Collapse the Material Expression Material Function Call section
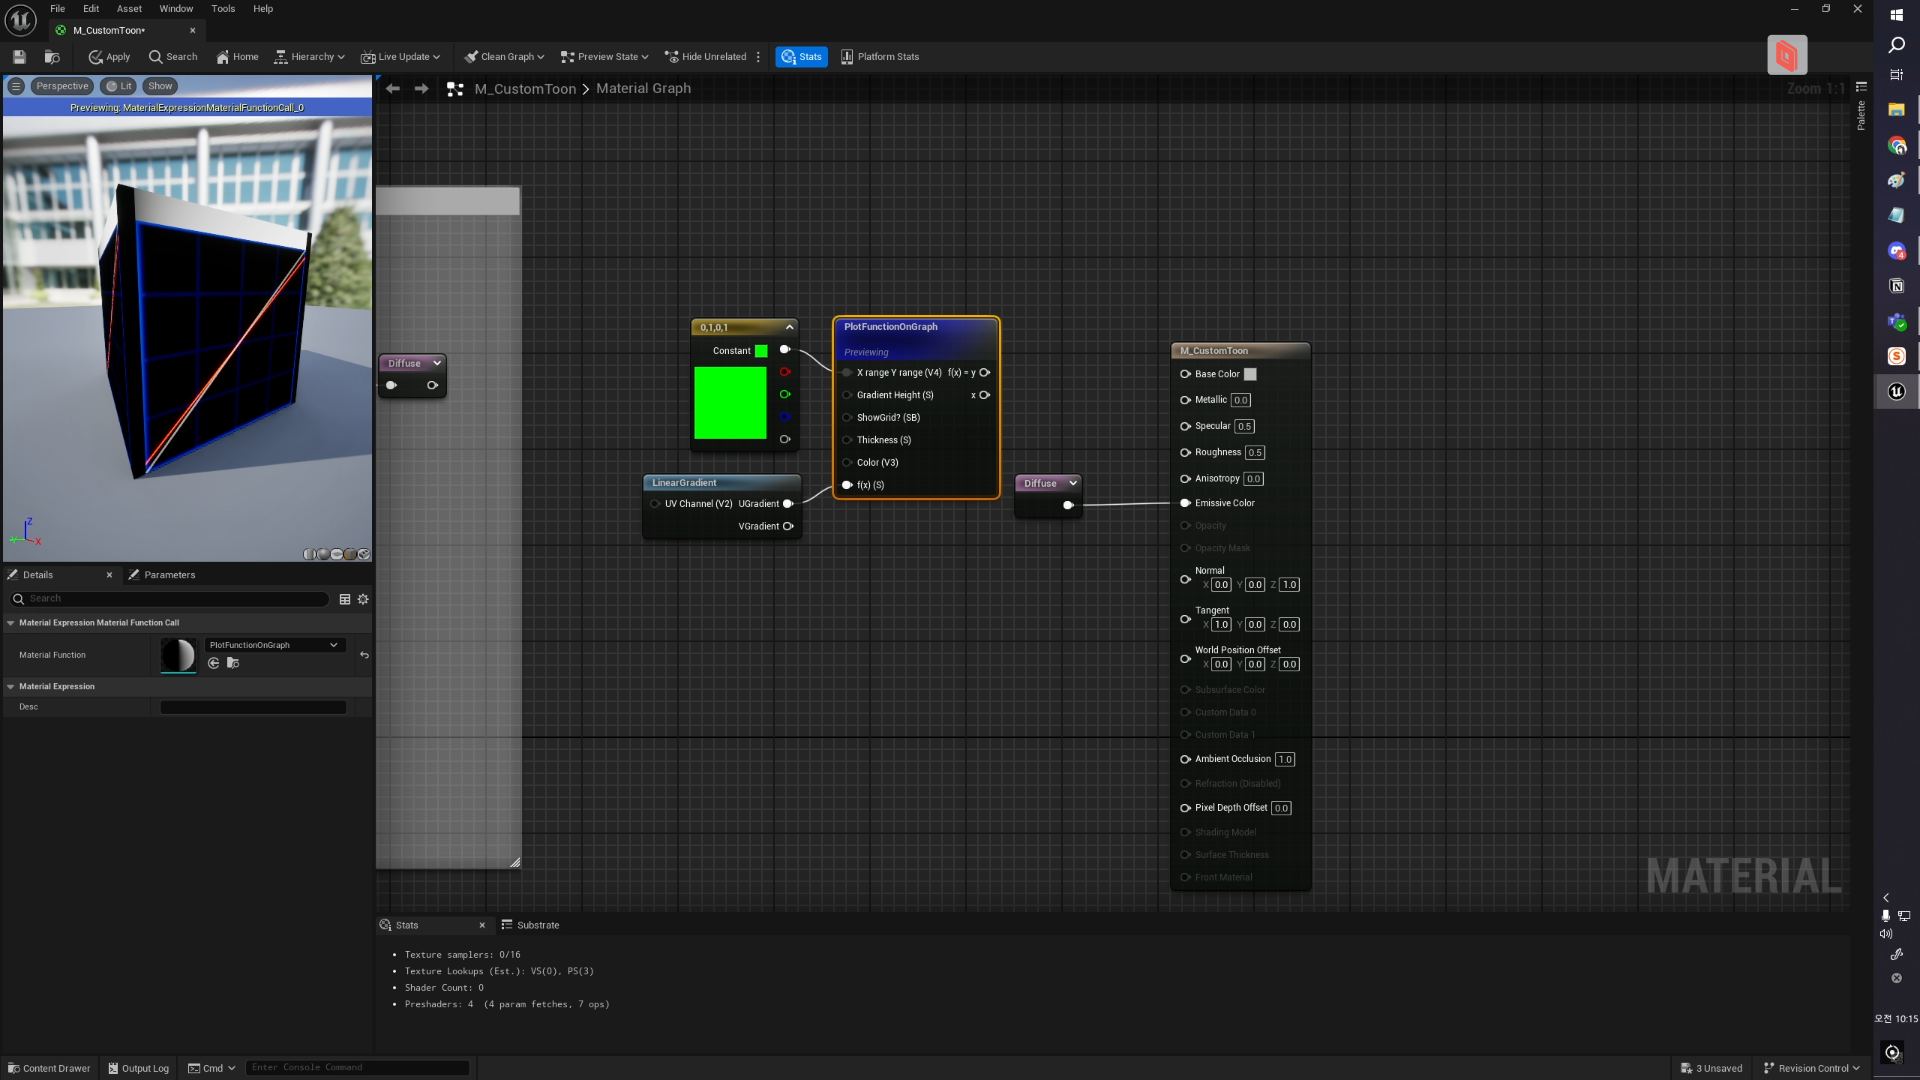This screenshot has height=1080, width=1920. [x=11, y=623]
